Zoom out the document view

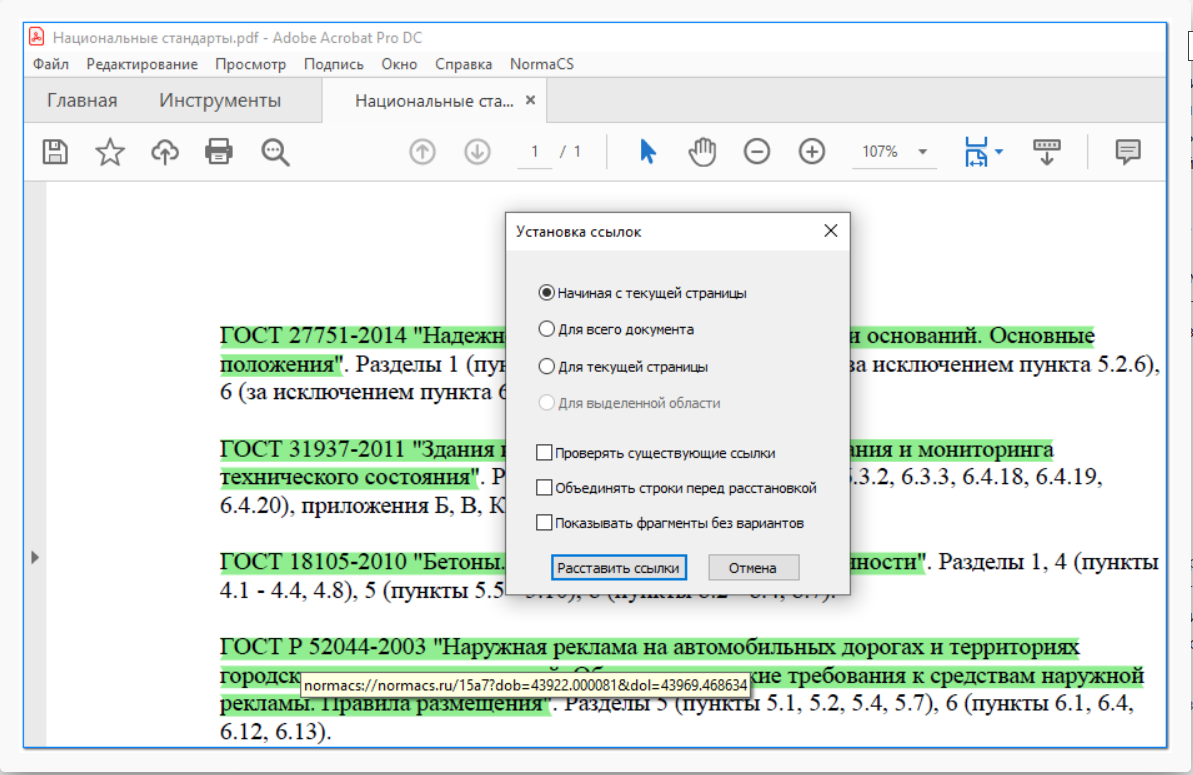click(x=756, y=151)
